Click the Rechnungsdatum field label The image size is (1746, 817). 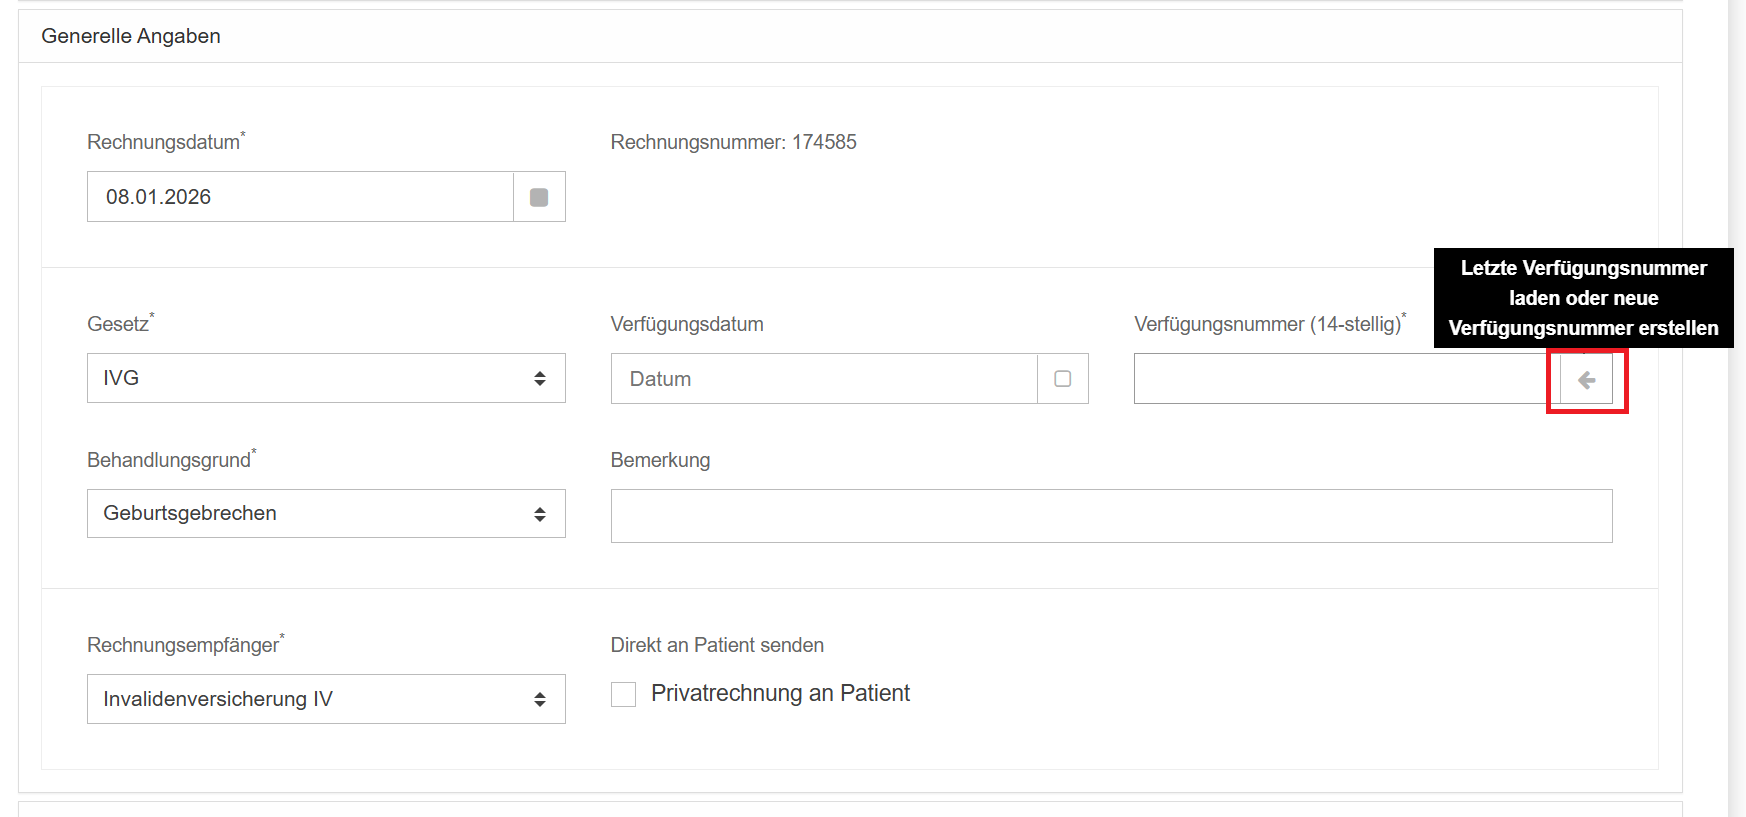163,142
